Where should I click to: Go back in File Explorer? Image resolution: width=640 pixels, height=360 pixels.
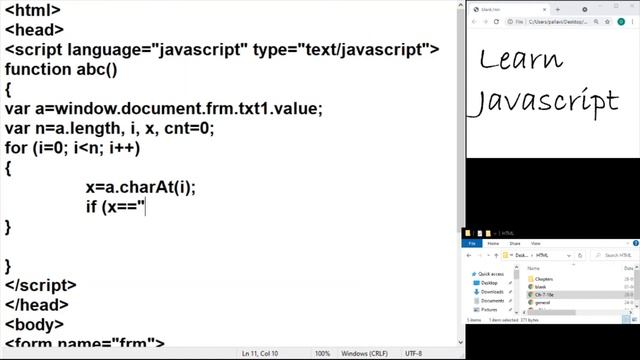[469, 255]
